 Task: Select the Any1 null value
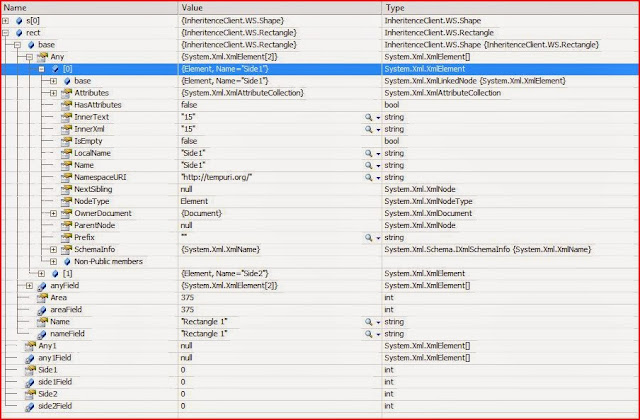tap(187, 346)
